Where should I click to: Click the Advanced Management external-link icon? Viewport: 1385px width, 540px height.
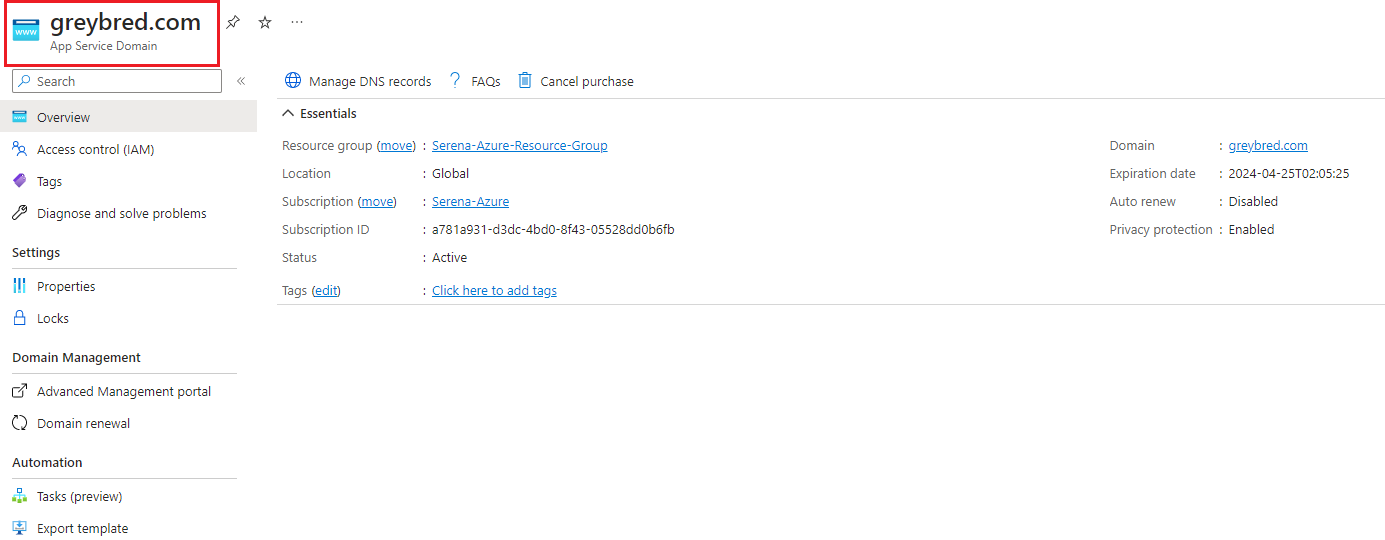point(19,391)
